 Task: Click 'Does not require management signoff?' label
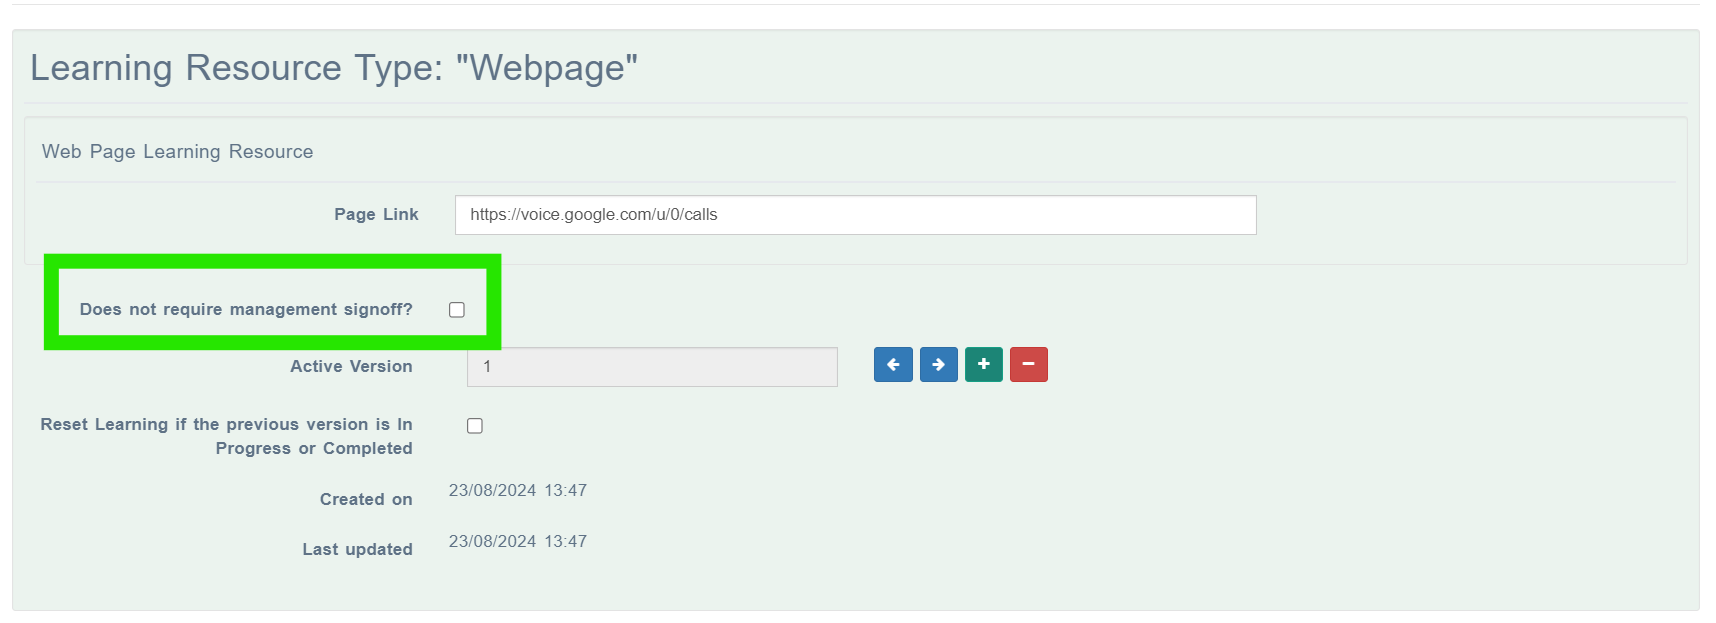pyautogui.click(x=246, y=310)
